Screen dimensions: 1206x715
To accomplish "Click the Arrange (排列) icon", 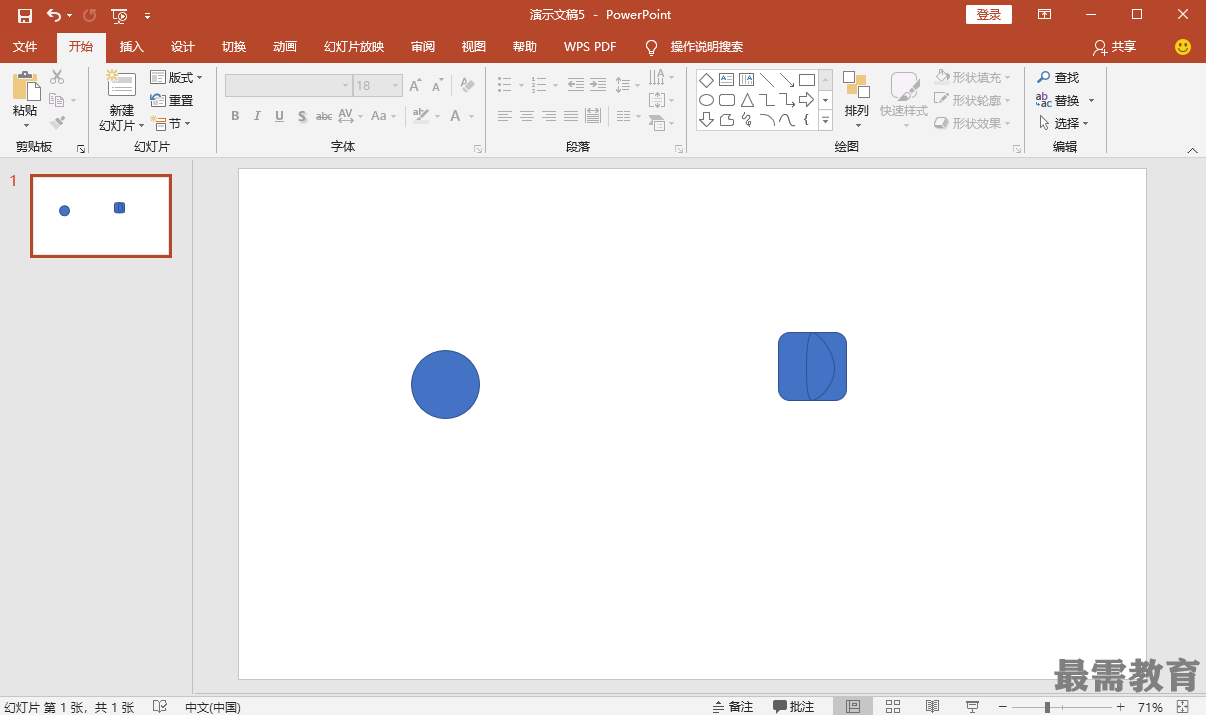I will [x=856, y=85].
